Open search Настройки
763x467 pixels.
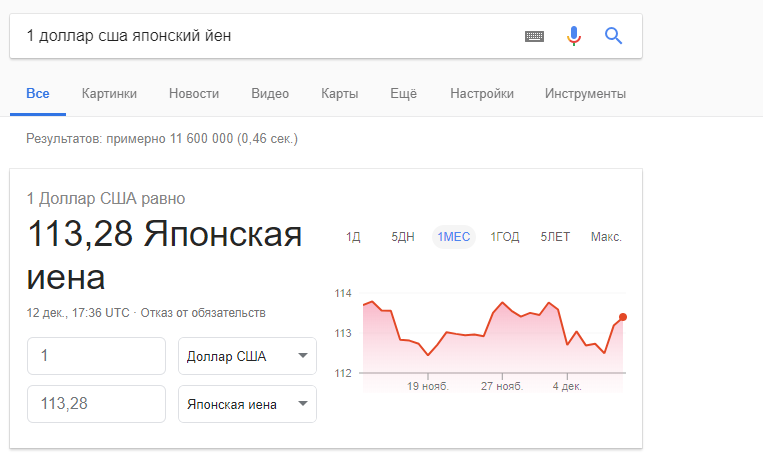click(x=482, y=94)
